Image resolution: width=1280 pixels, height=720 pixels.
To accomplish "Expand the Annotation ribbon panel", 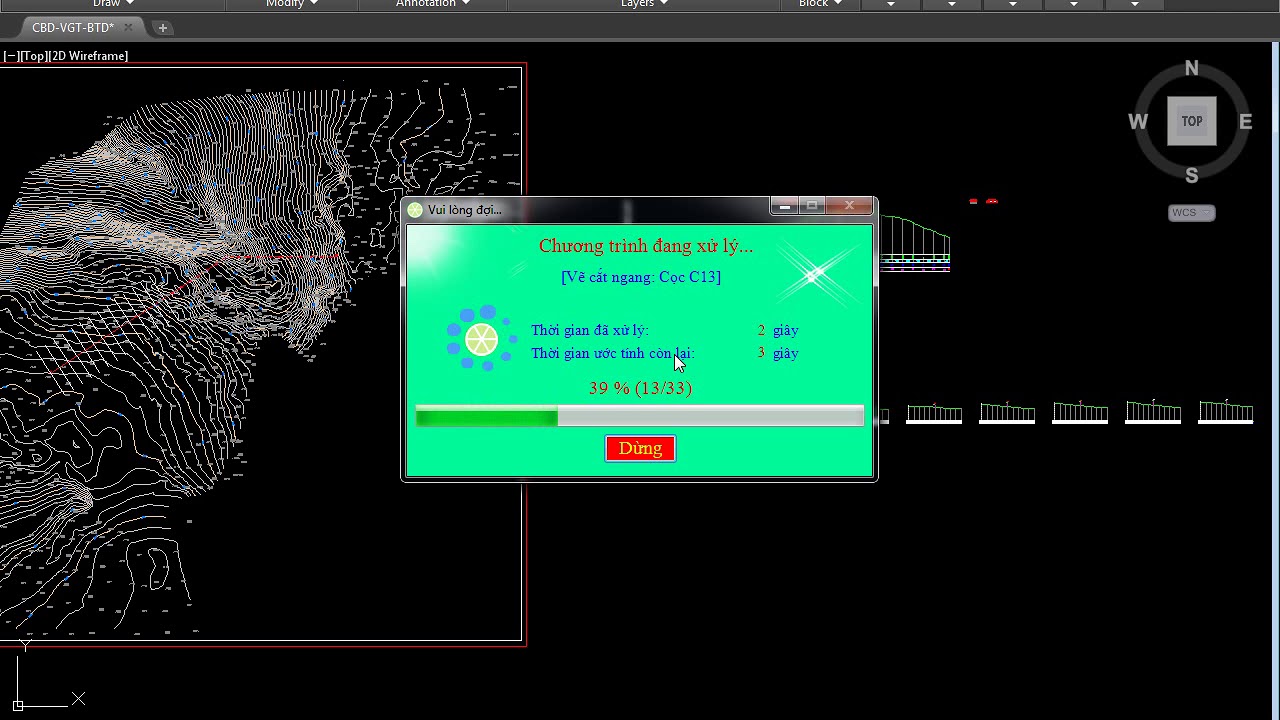I will click(x=433, y=4).
